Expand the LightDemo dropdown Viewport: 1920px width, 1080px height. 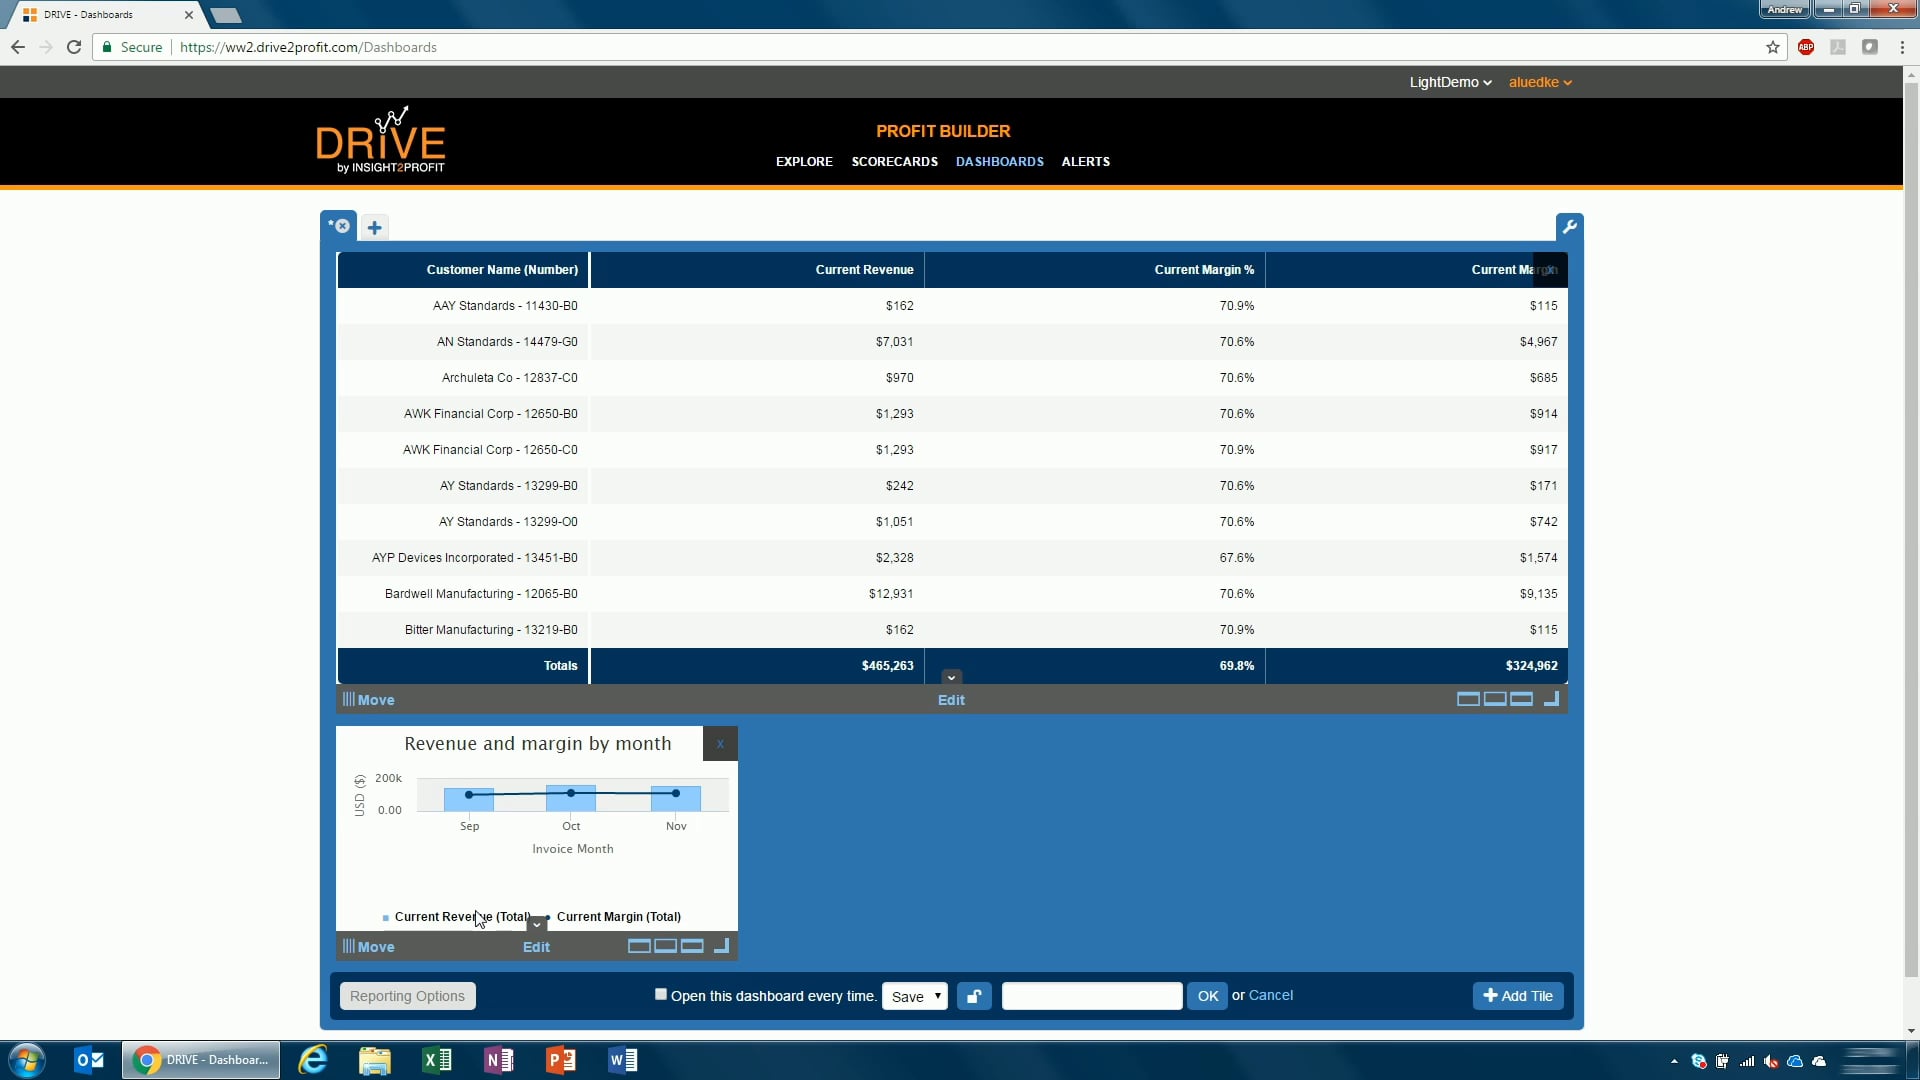(1450, 82)
